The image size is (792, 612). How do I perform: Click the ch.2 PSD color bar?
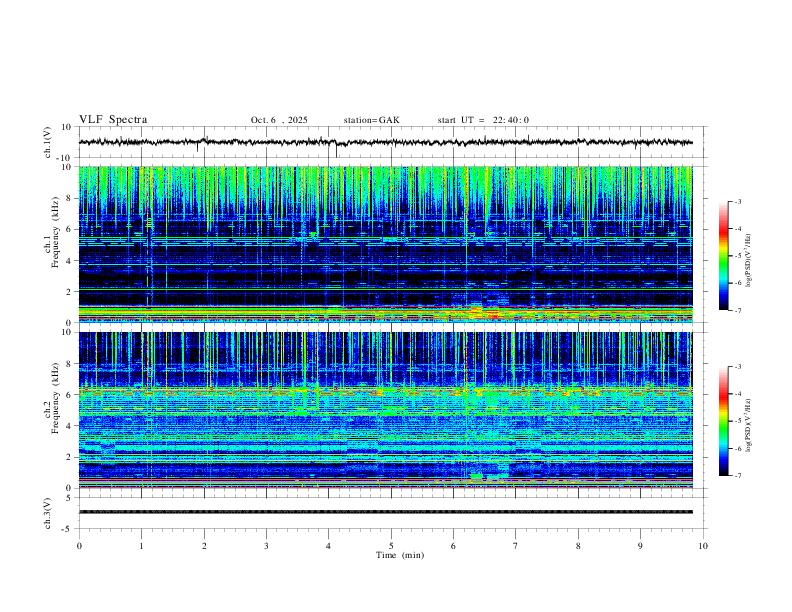point(723,421)
